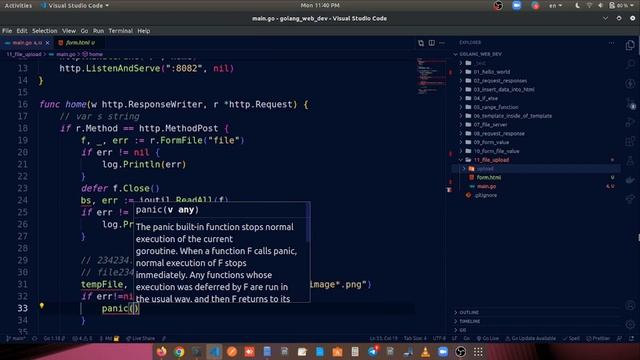Open the Accounts icon in activity bar
This screenshot has height=360, width=640.
pos(630,305)
